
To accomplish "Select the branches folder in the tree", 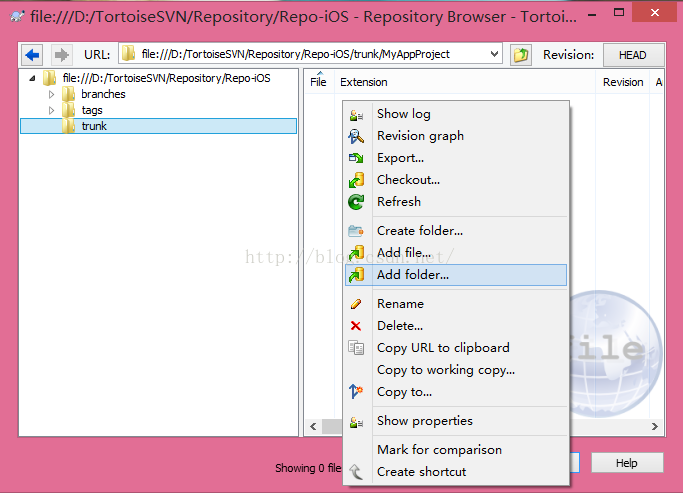I will point(103,94).
